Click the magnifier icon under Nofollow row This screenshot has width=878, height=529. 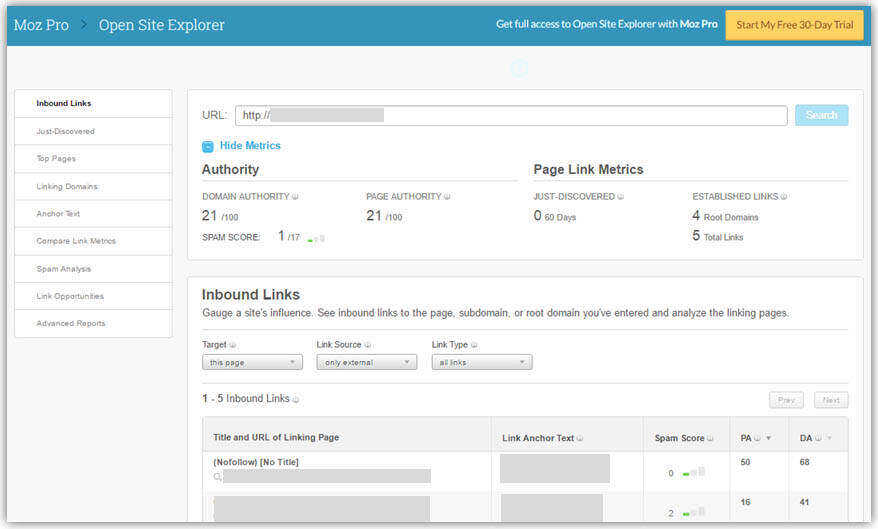[217, 477]
